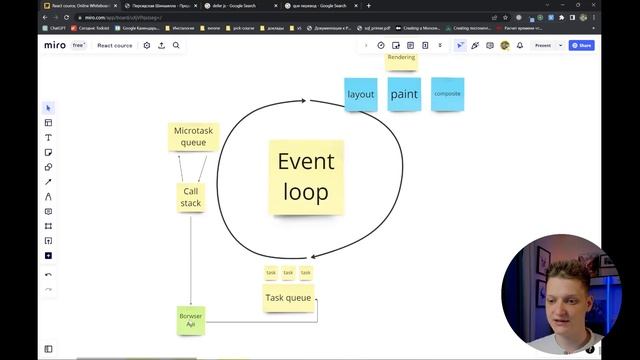
Task: Switch to the second browser tab
Action: point(160,6)
